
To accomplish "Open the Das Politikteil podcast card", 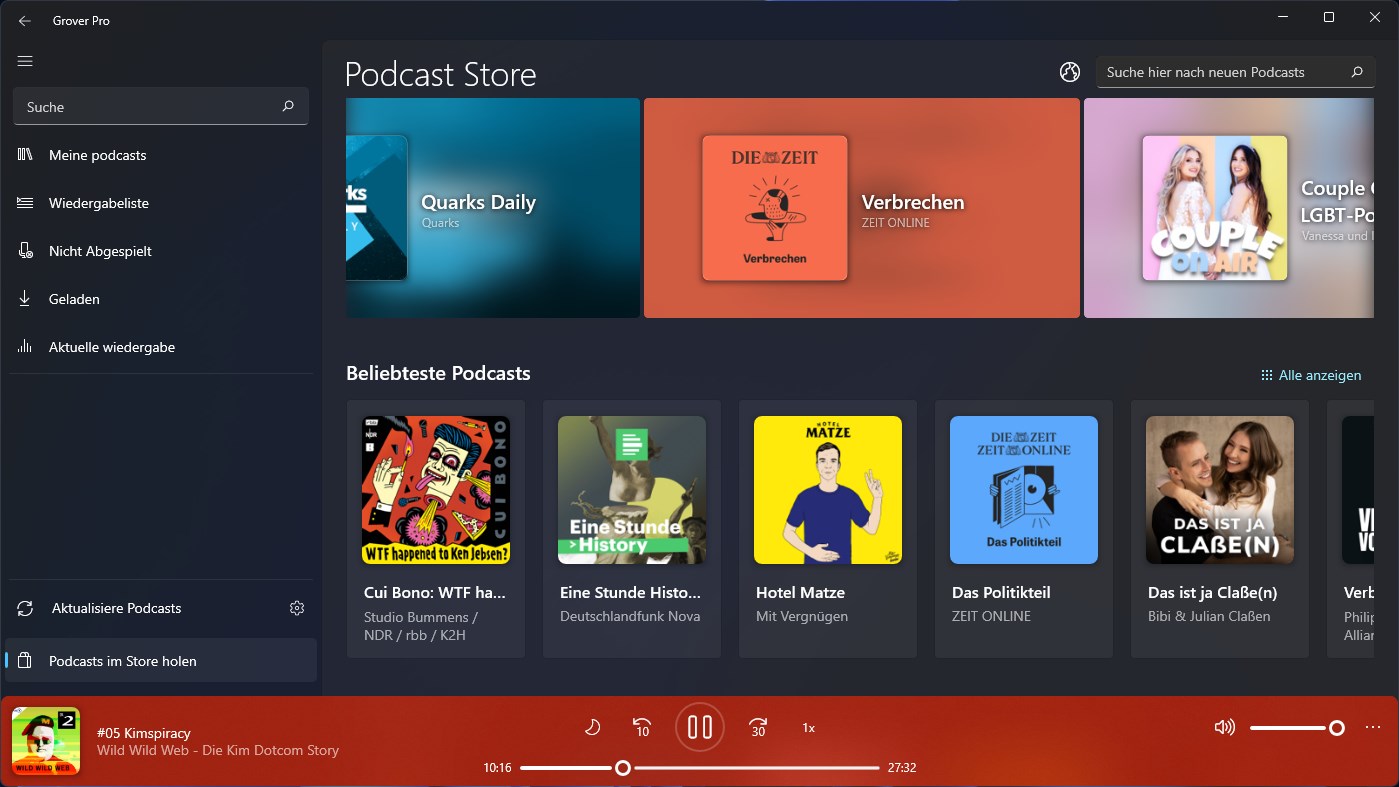I will [x=1024, y=529].
